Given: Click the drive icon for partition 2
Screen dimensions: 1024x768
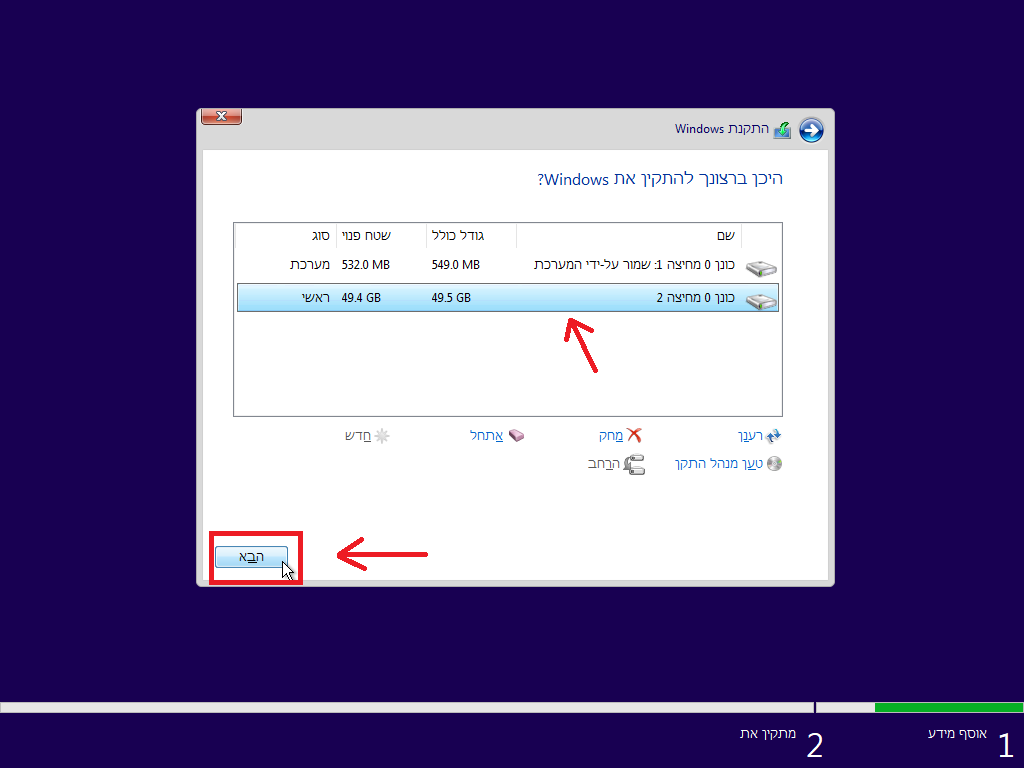Looking at the screenshot, I should tap(761, 300).
